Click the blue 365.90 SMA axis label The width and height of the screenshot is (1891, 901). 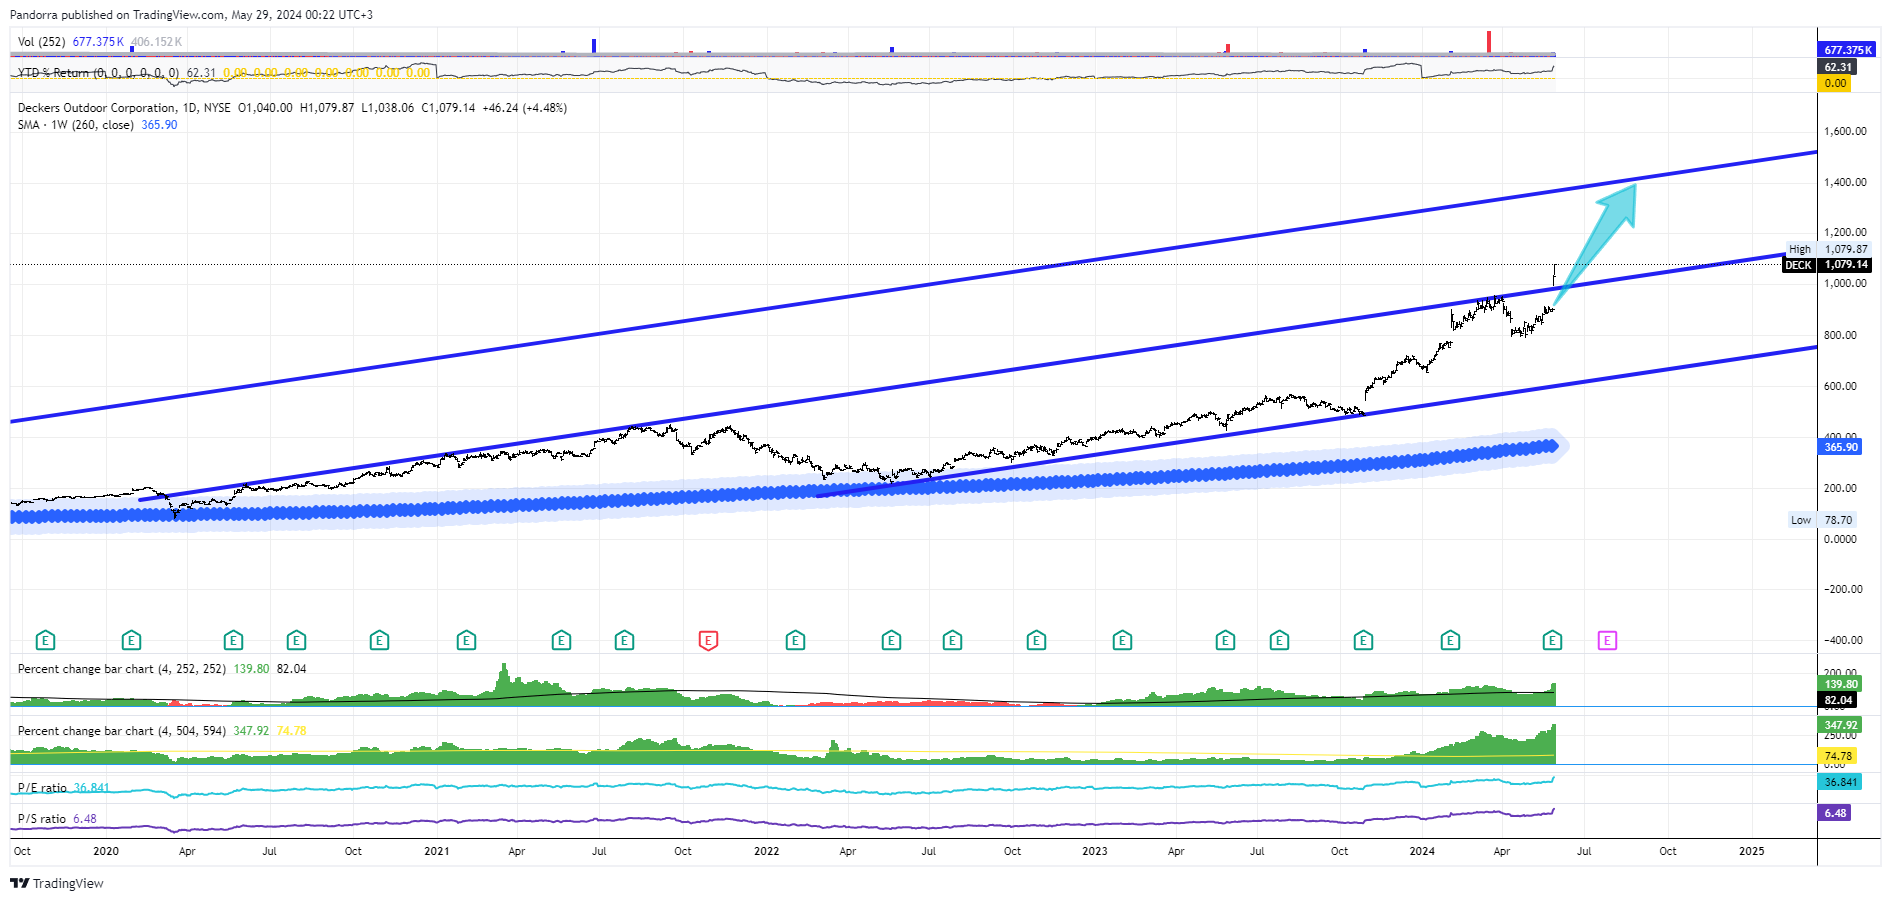pos(1840,447)
